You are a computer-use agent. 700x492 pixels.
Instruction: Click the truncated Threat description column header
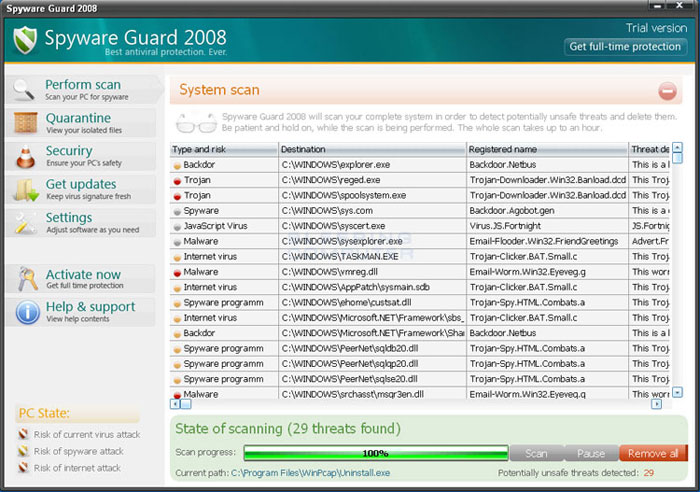[650, 150]
